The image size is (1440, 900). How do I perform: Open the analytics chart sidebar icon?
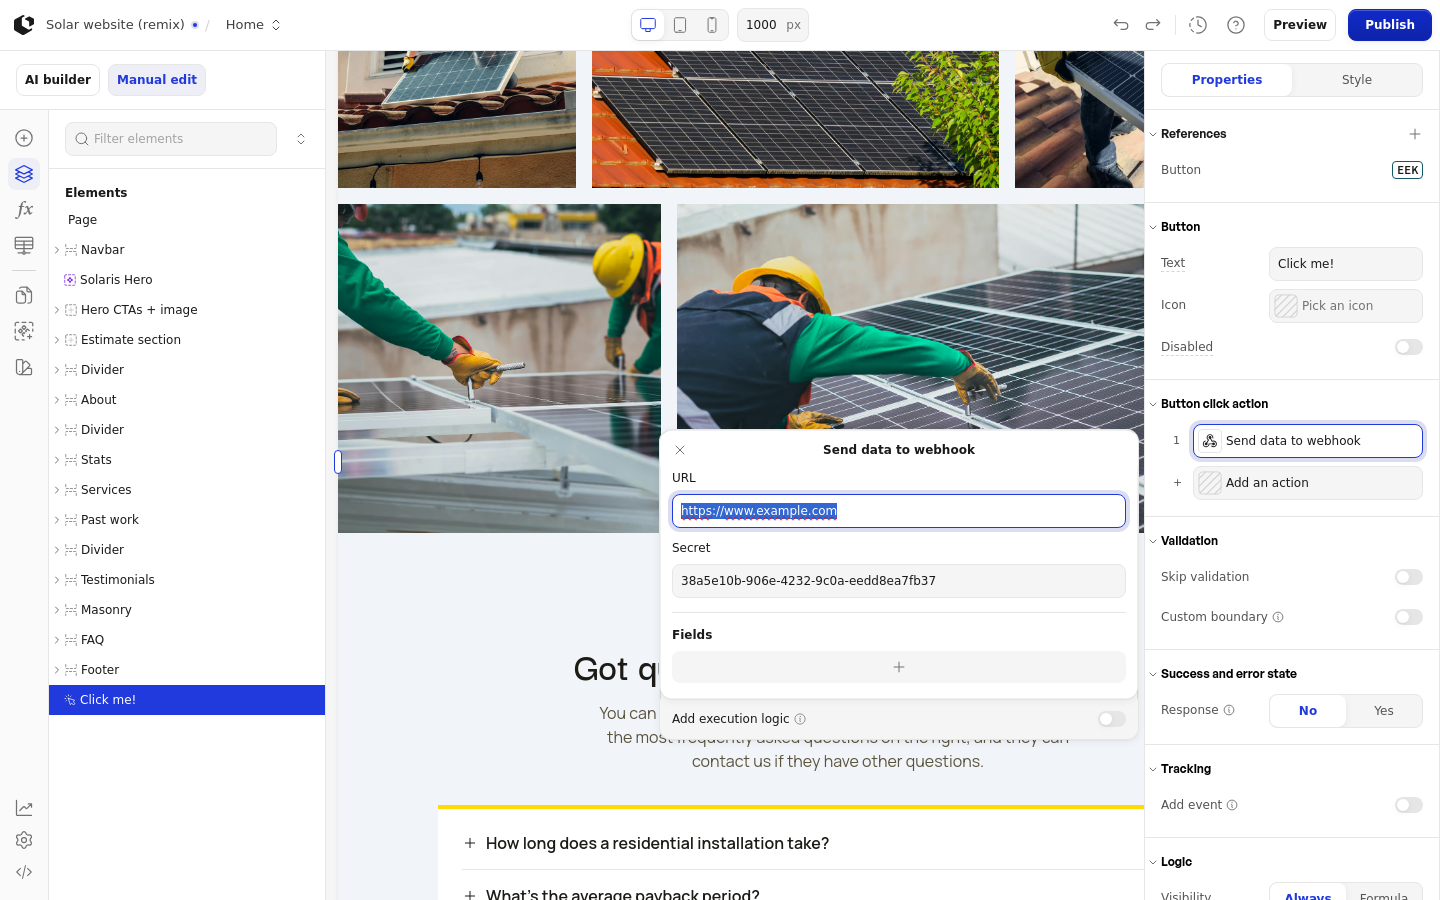click(24, 808)
